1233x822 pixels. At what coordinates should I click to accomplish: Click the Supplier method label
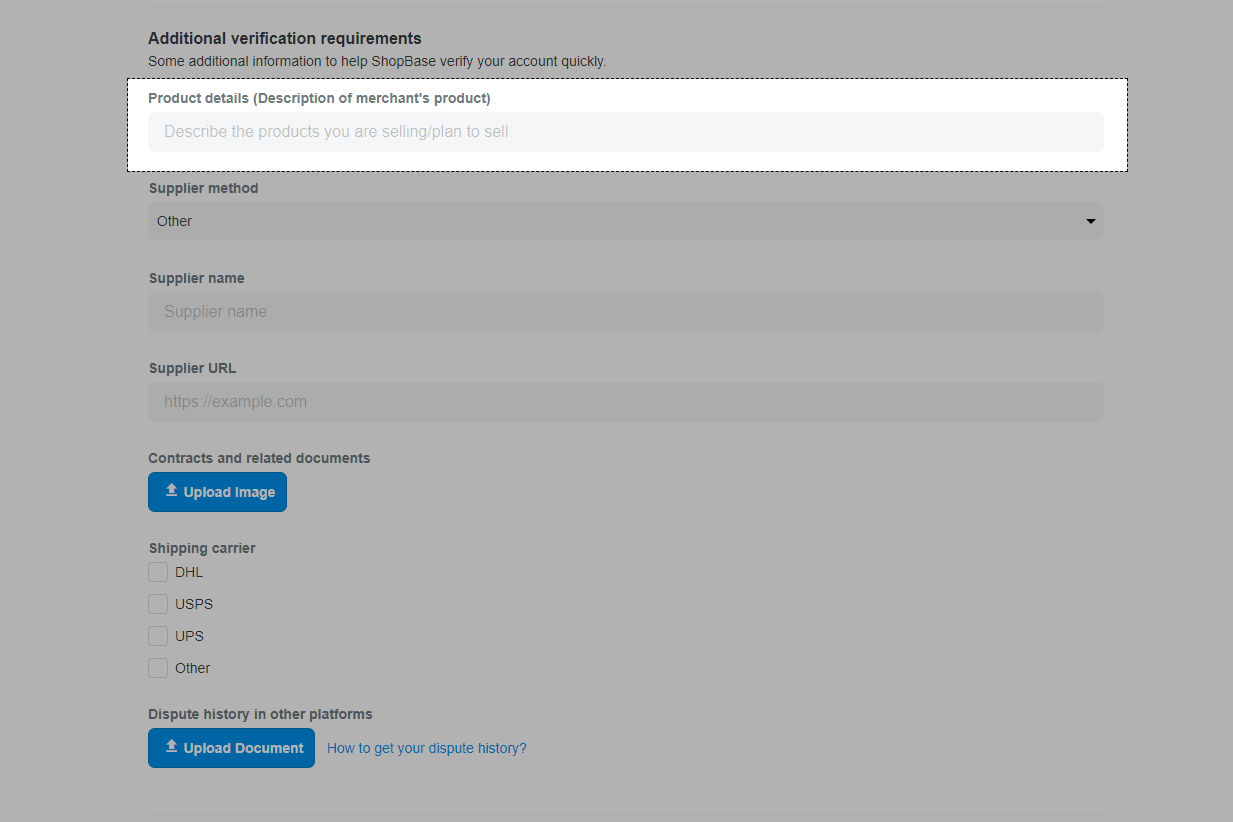[203, 188]
